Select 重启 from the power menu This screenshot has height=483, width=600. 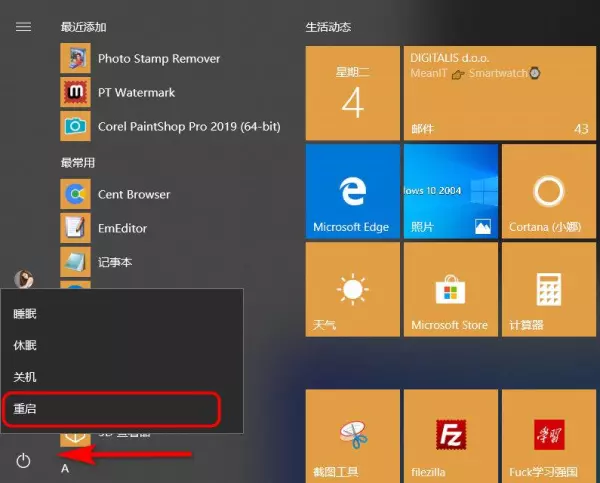point(122,409)
